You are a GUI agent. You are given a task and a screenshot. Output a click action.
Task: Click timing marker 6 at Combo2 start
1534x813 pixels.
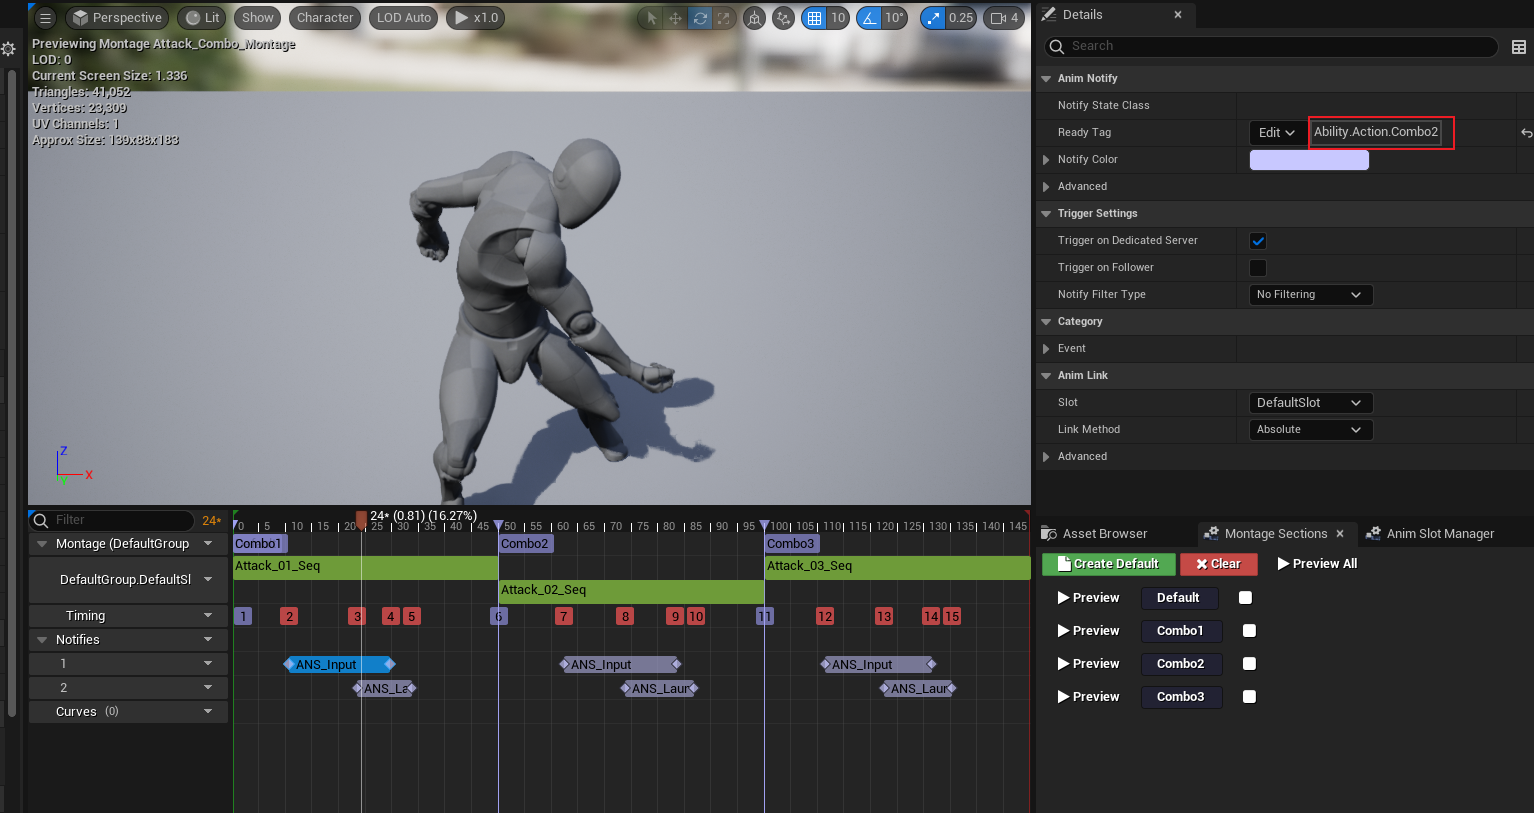(499, 616)
